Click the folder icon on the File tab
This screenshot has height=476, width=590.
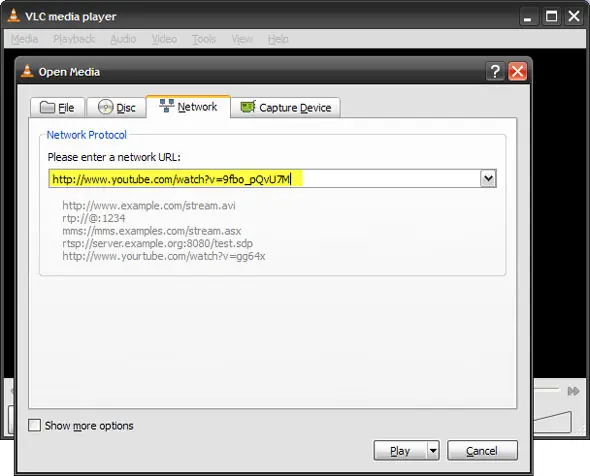coord(47,107)
